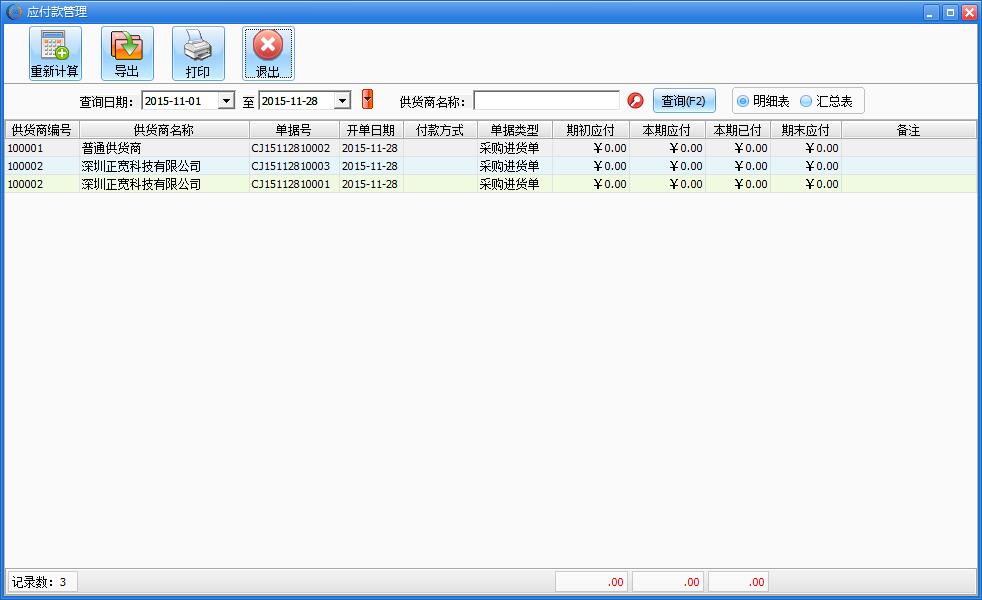Click the 本期已付 column header
Viewport: 982px width, 600px height.
tap(738, 130)
